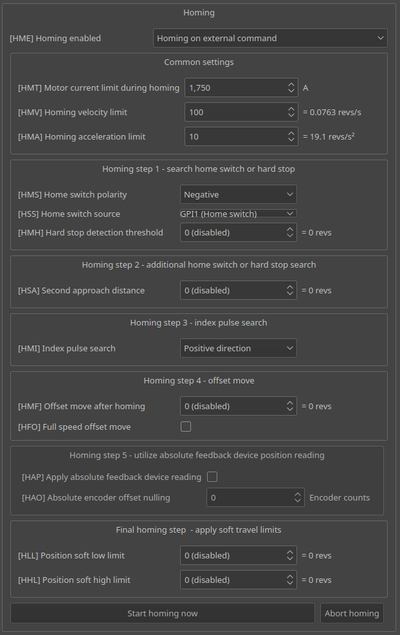Click the Absolute encoder offset value field
The image size is (400, 635).
(250, 497)
